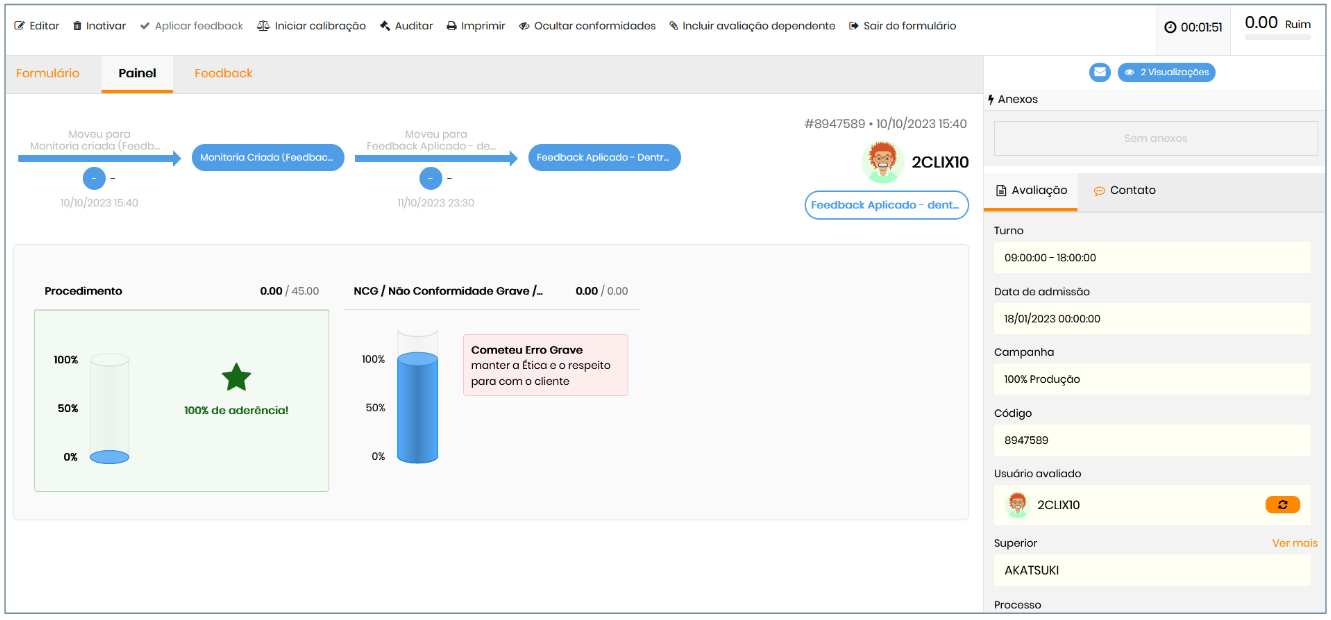Screen dimensions: 1331x620
Task: Open the Feedback tab
Action: click(x=223, y=74)
